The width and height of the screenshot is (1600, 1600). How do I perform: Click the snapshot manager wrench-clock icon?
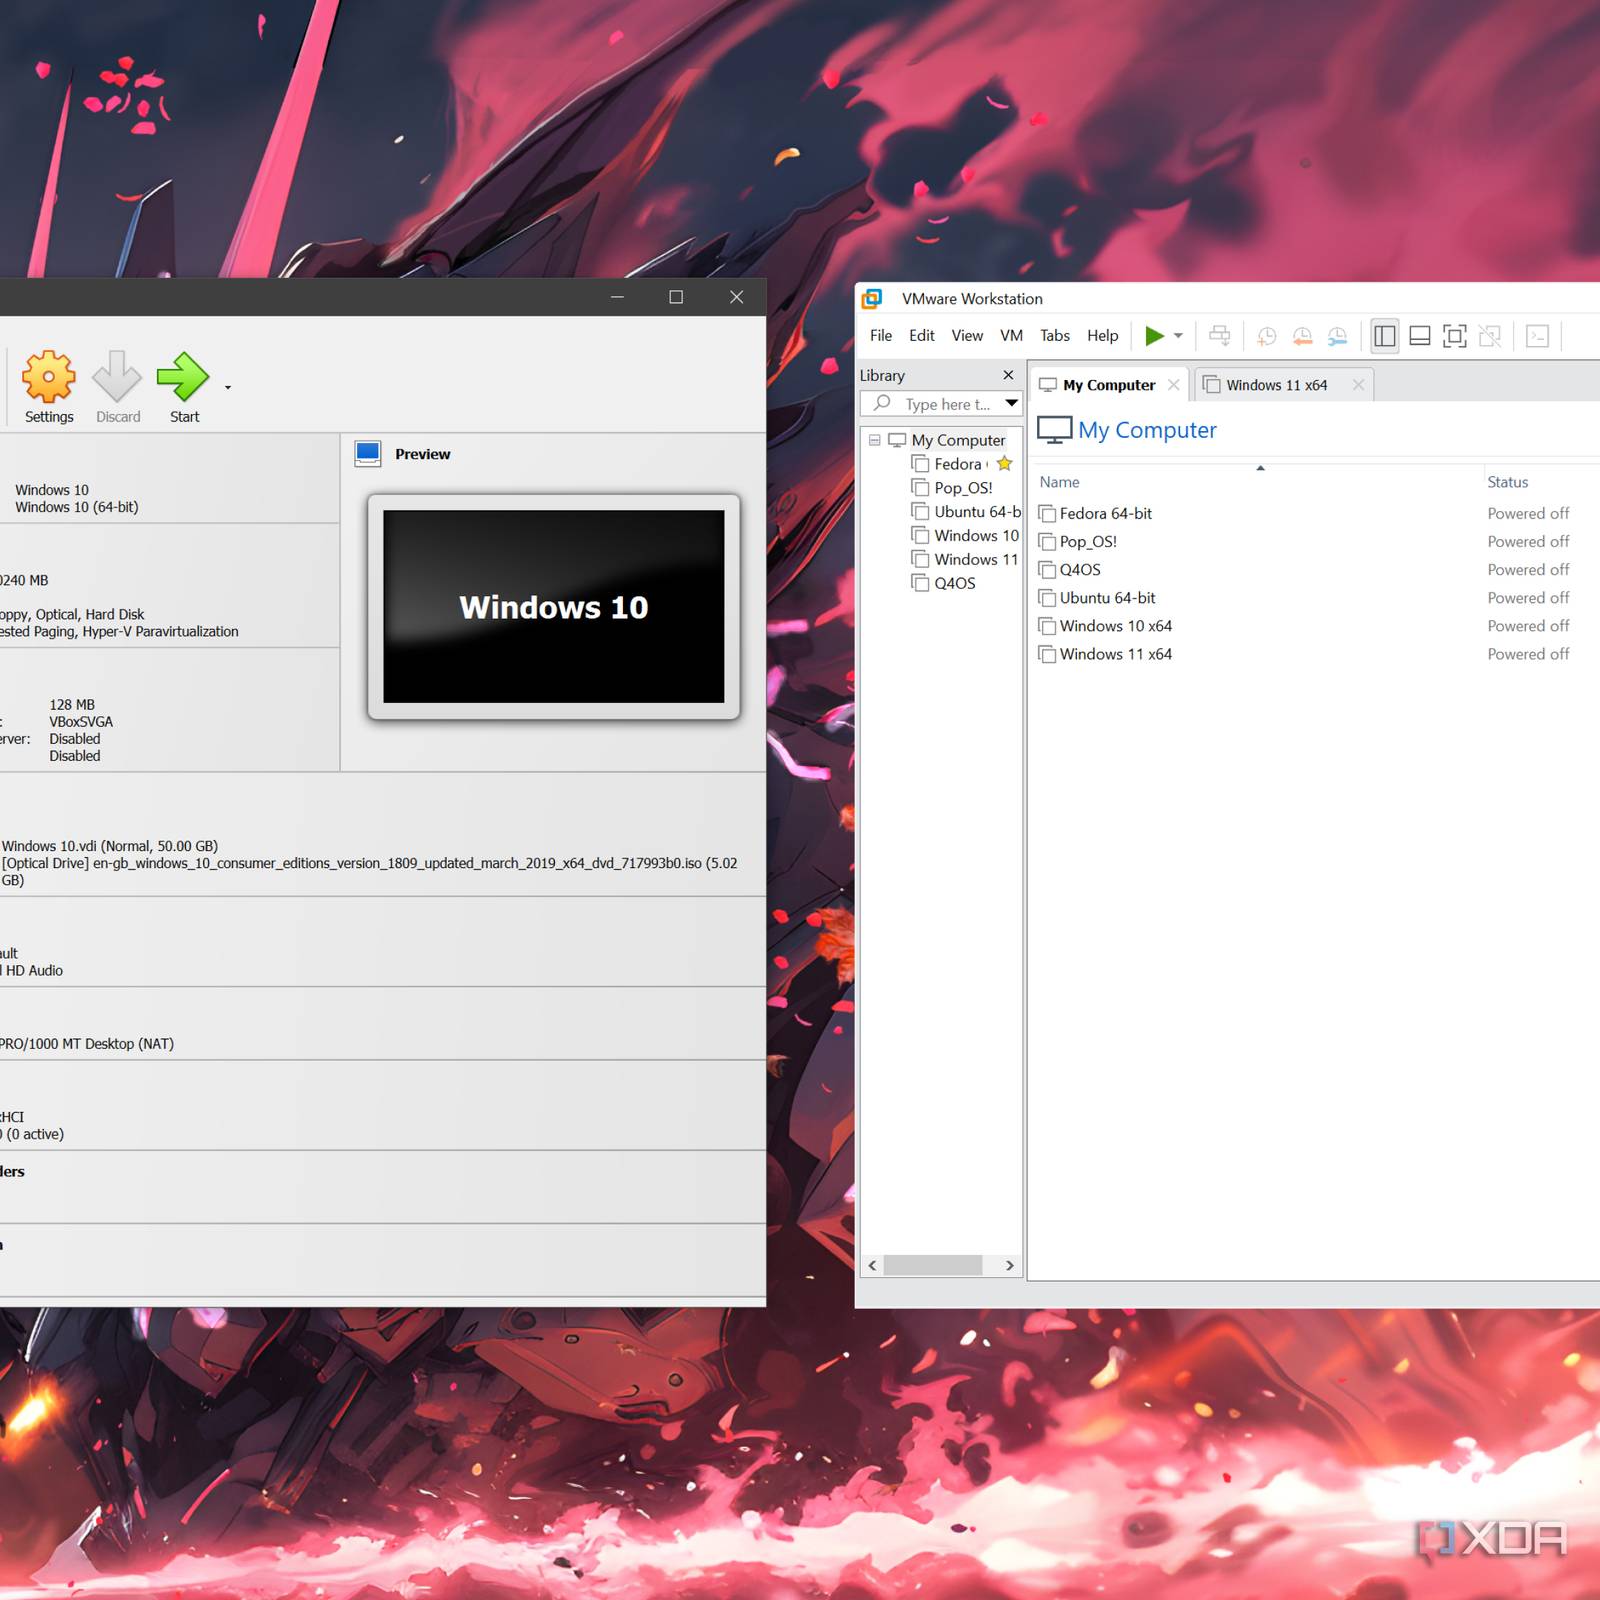(x=1337, y=336)
